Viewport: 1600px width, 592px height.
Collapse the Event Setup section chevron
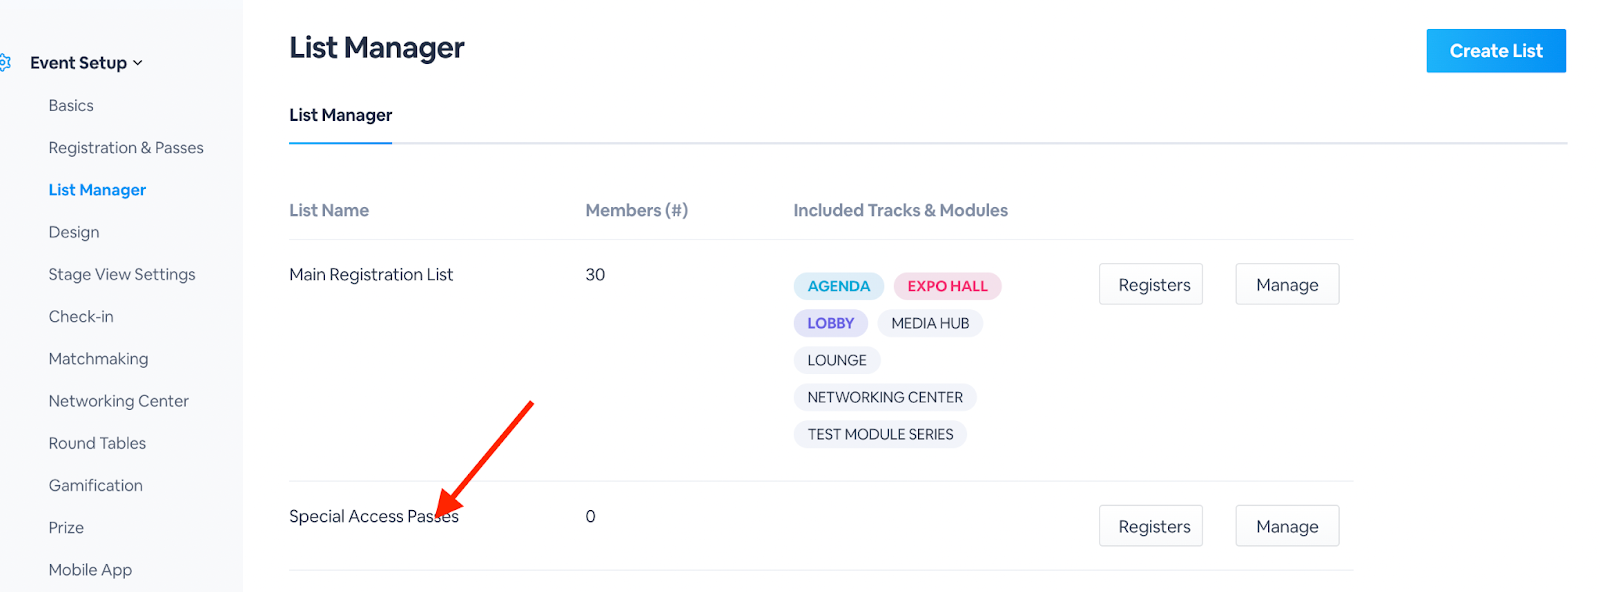click(138, 63)
